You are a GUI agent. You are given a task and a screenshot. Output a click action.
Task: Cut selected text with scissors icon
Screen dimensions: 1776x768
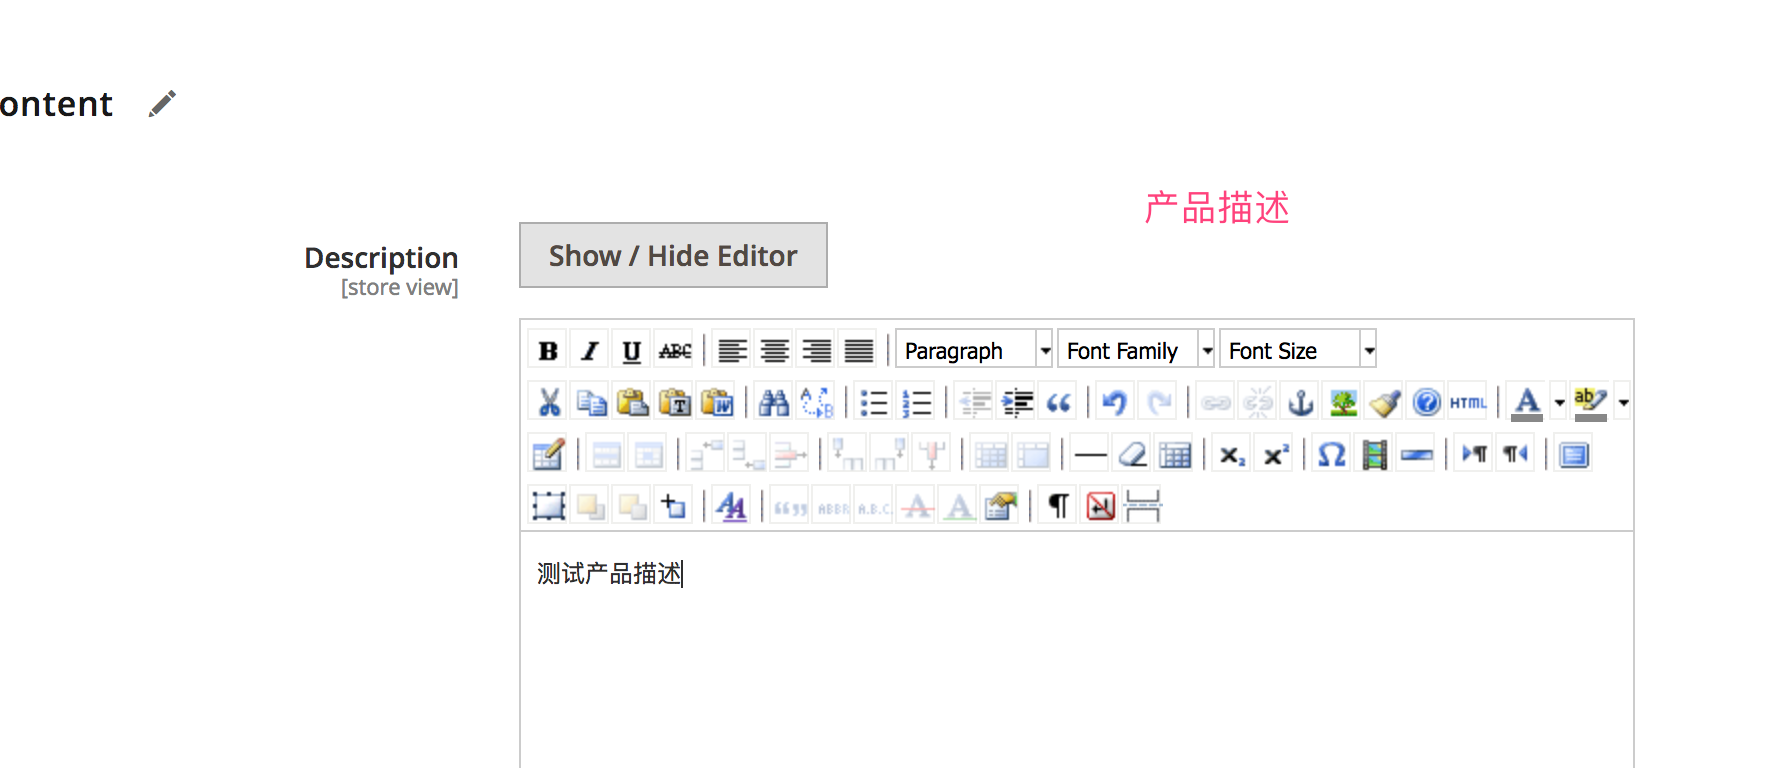[x=548, y=402]
